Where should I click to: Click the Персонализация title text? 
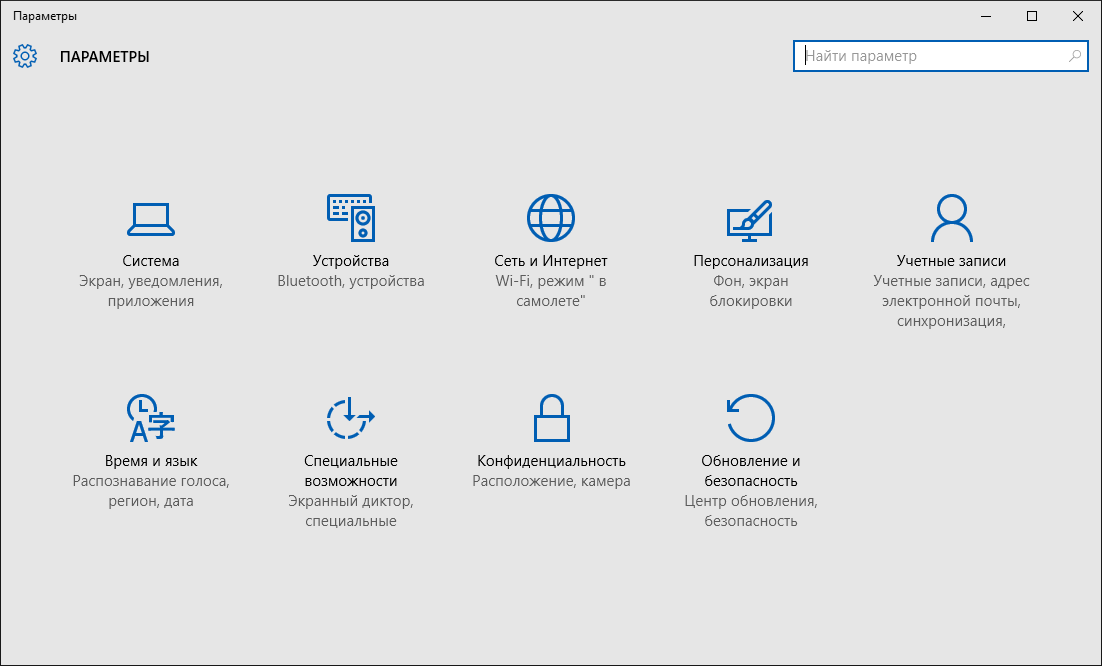pos(751,261)
